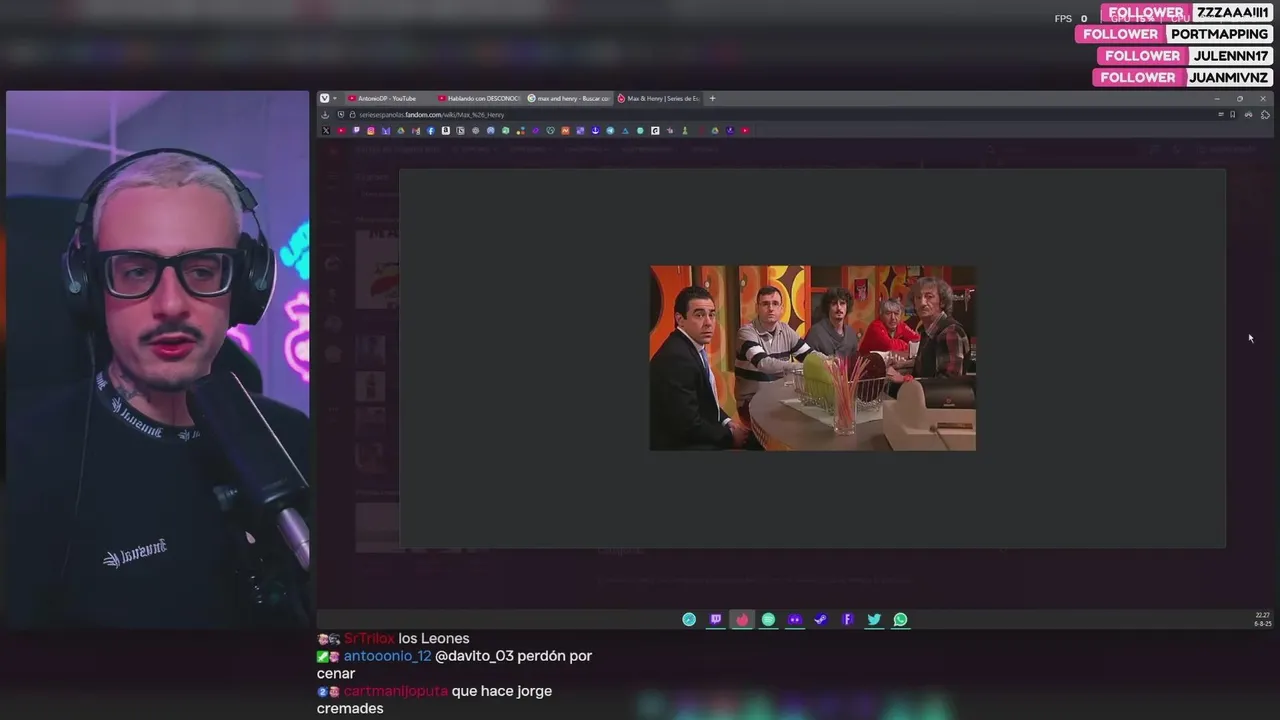The width and height of the screenshot is (1280, 720).
Task: Open Spotify from the taskbar
Action: coord(768,619)
